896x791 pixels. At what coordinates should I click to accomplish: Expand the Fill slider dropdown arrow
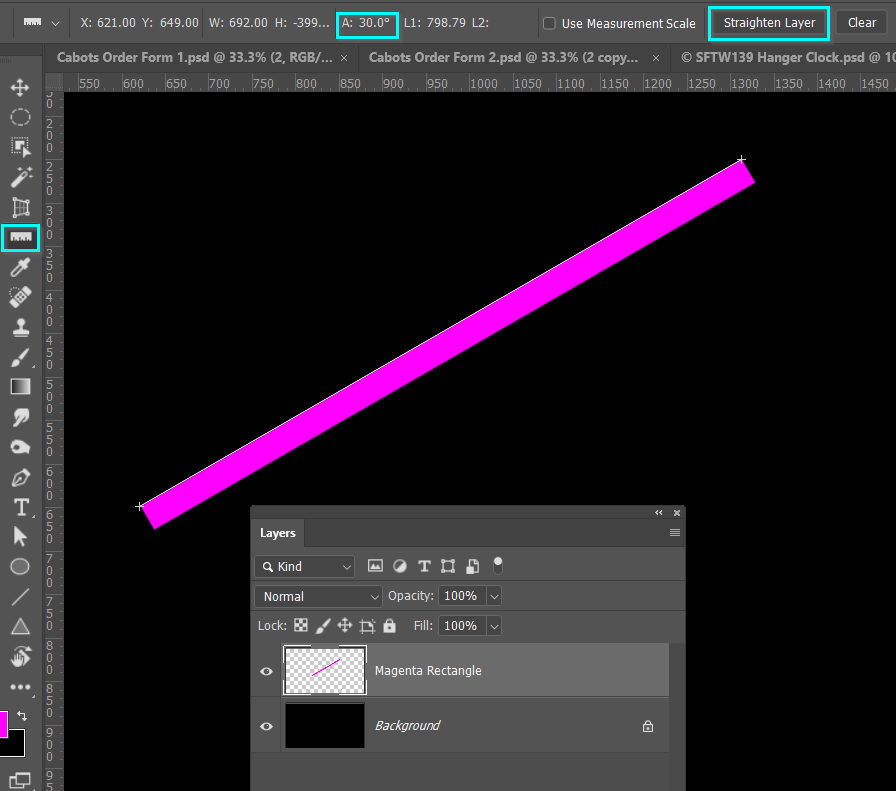494,626
